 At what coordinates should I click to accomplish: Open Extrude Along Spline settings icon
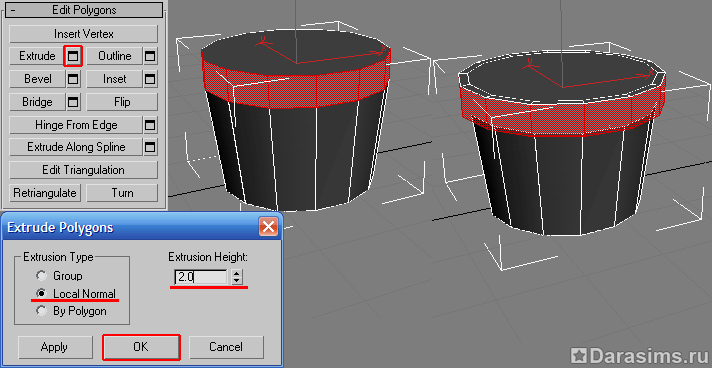point(150,147)
